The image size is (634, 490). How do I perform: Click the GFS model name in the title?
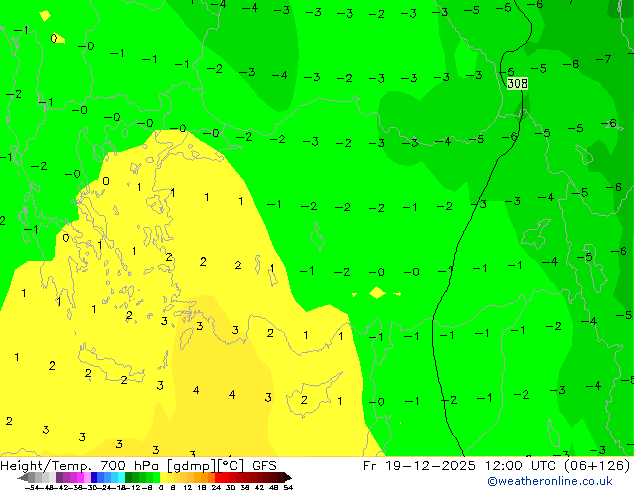click(x=264, y=466)
